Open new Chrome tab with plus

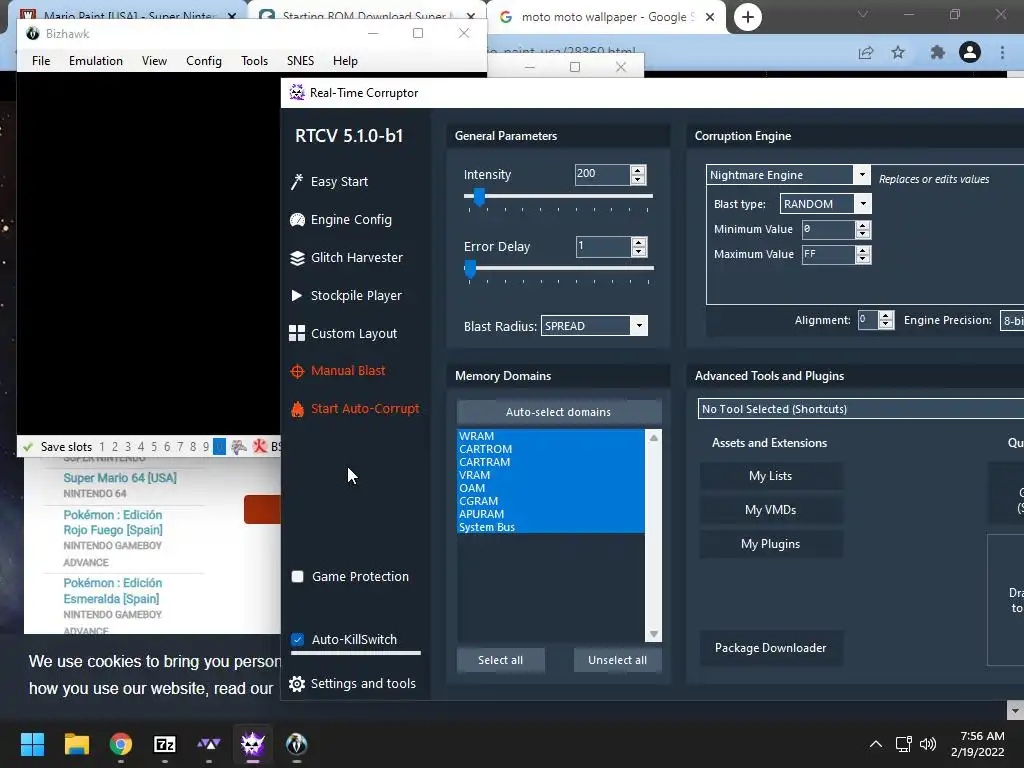(748, 17)
